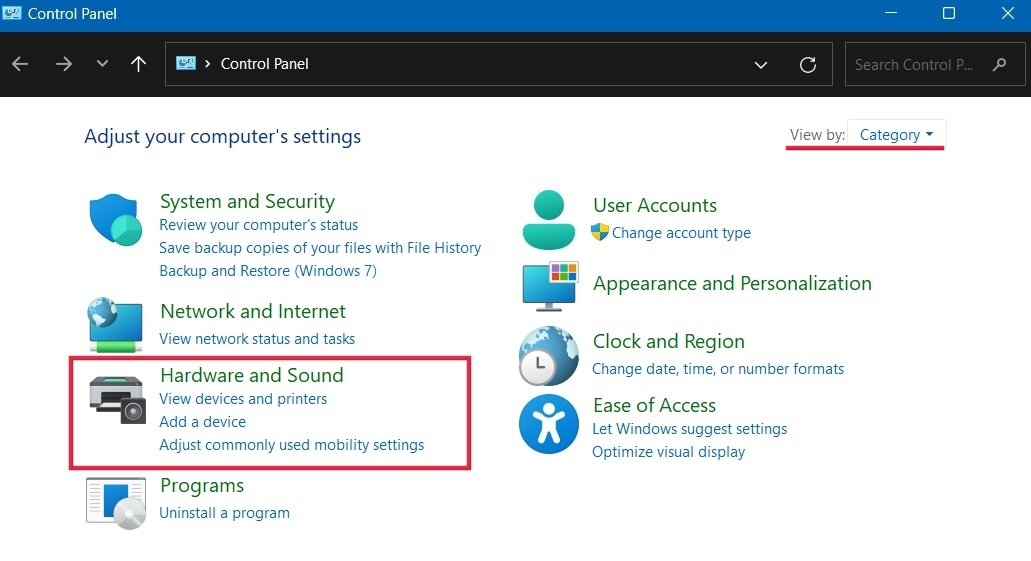Open Review your computer's status

click(258, 225)
